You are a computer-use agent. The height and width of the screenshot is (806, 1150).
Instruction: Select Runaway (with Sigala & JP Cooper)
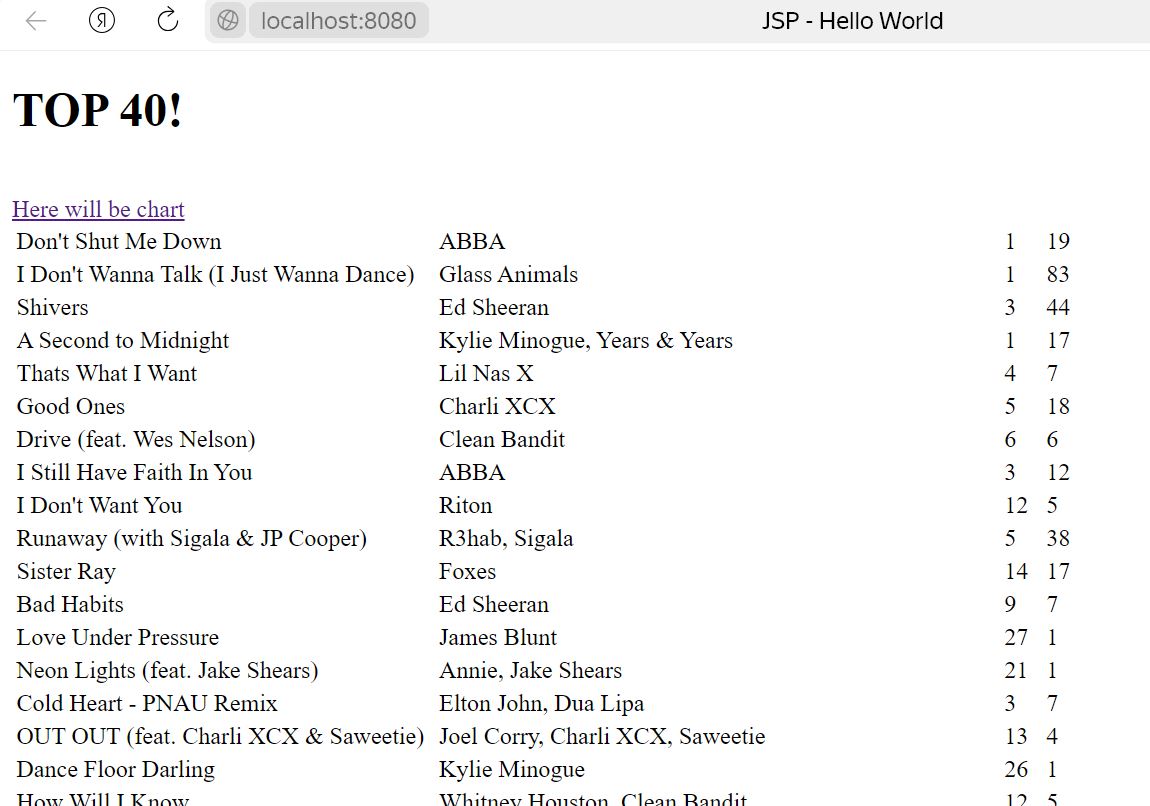tap(191, 538)
